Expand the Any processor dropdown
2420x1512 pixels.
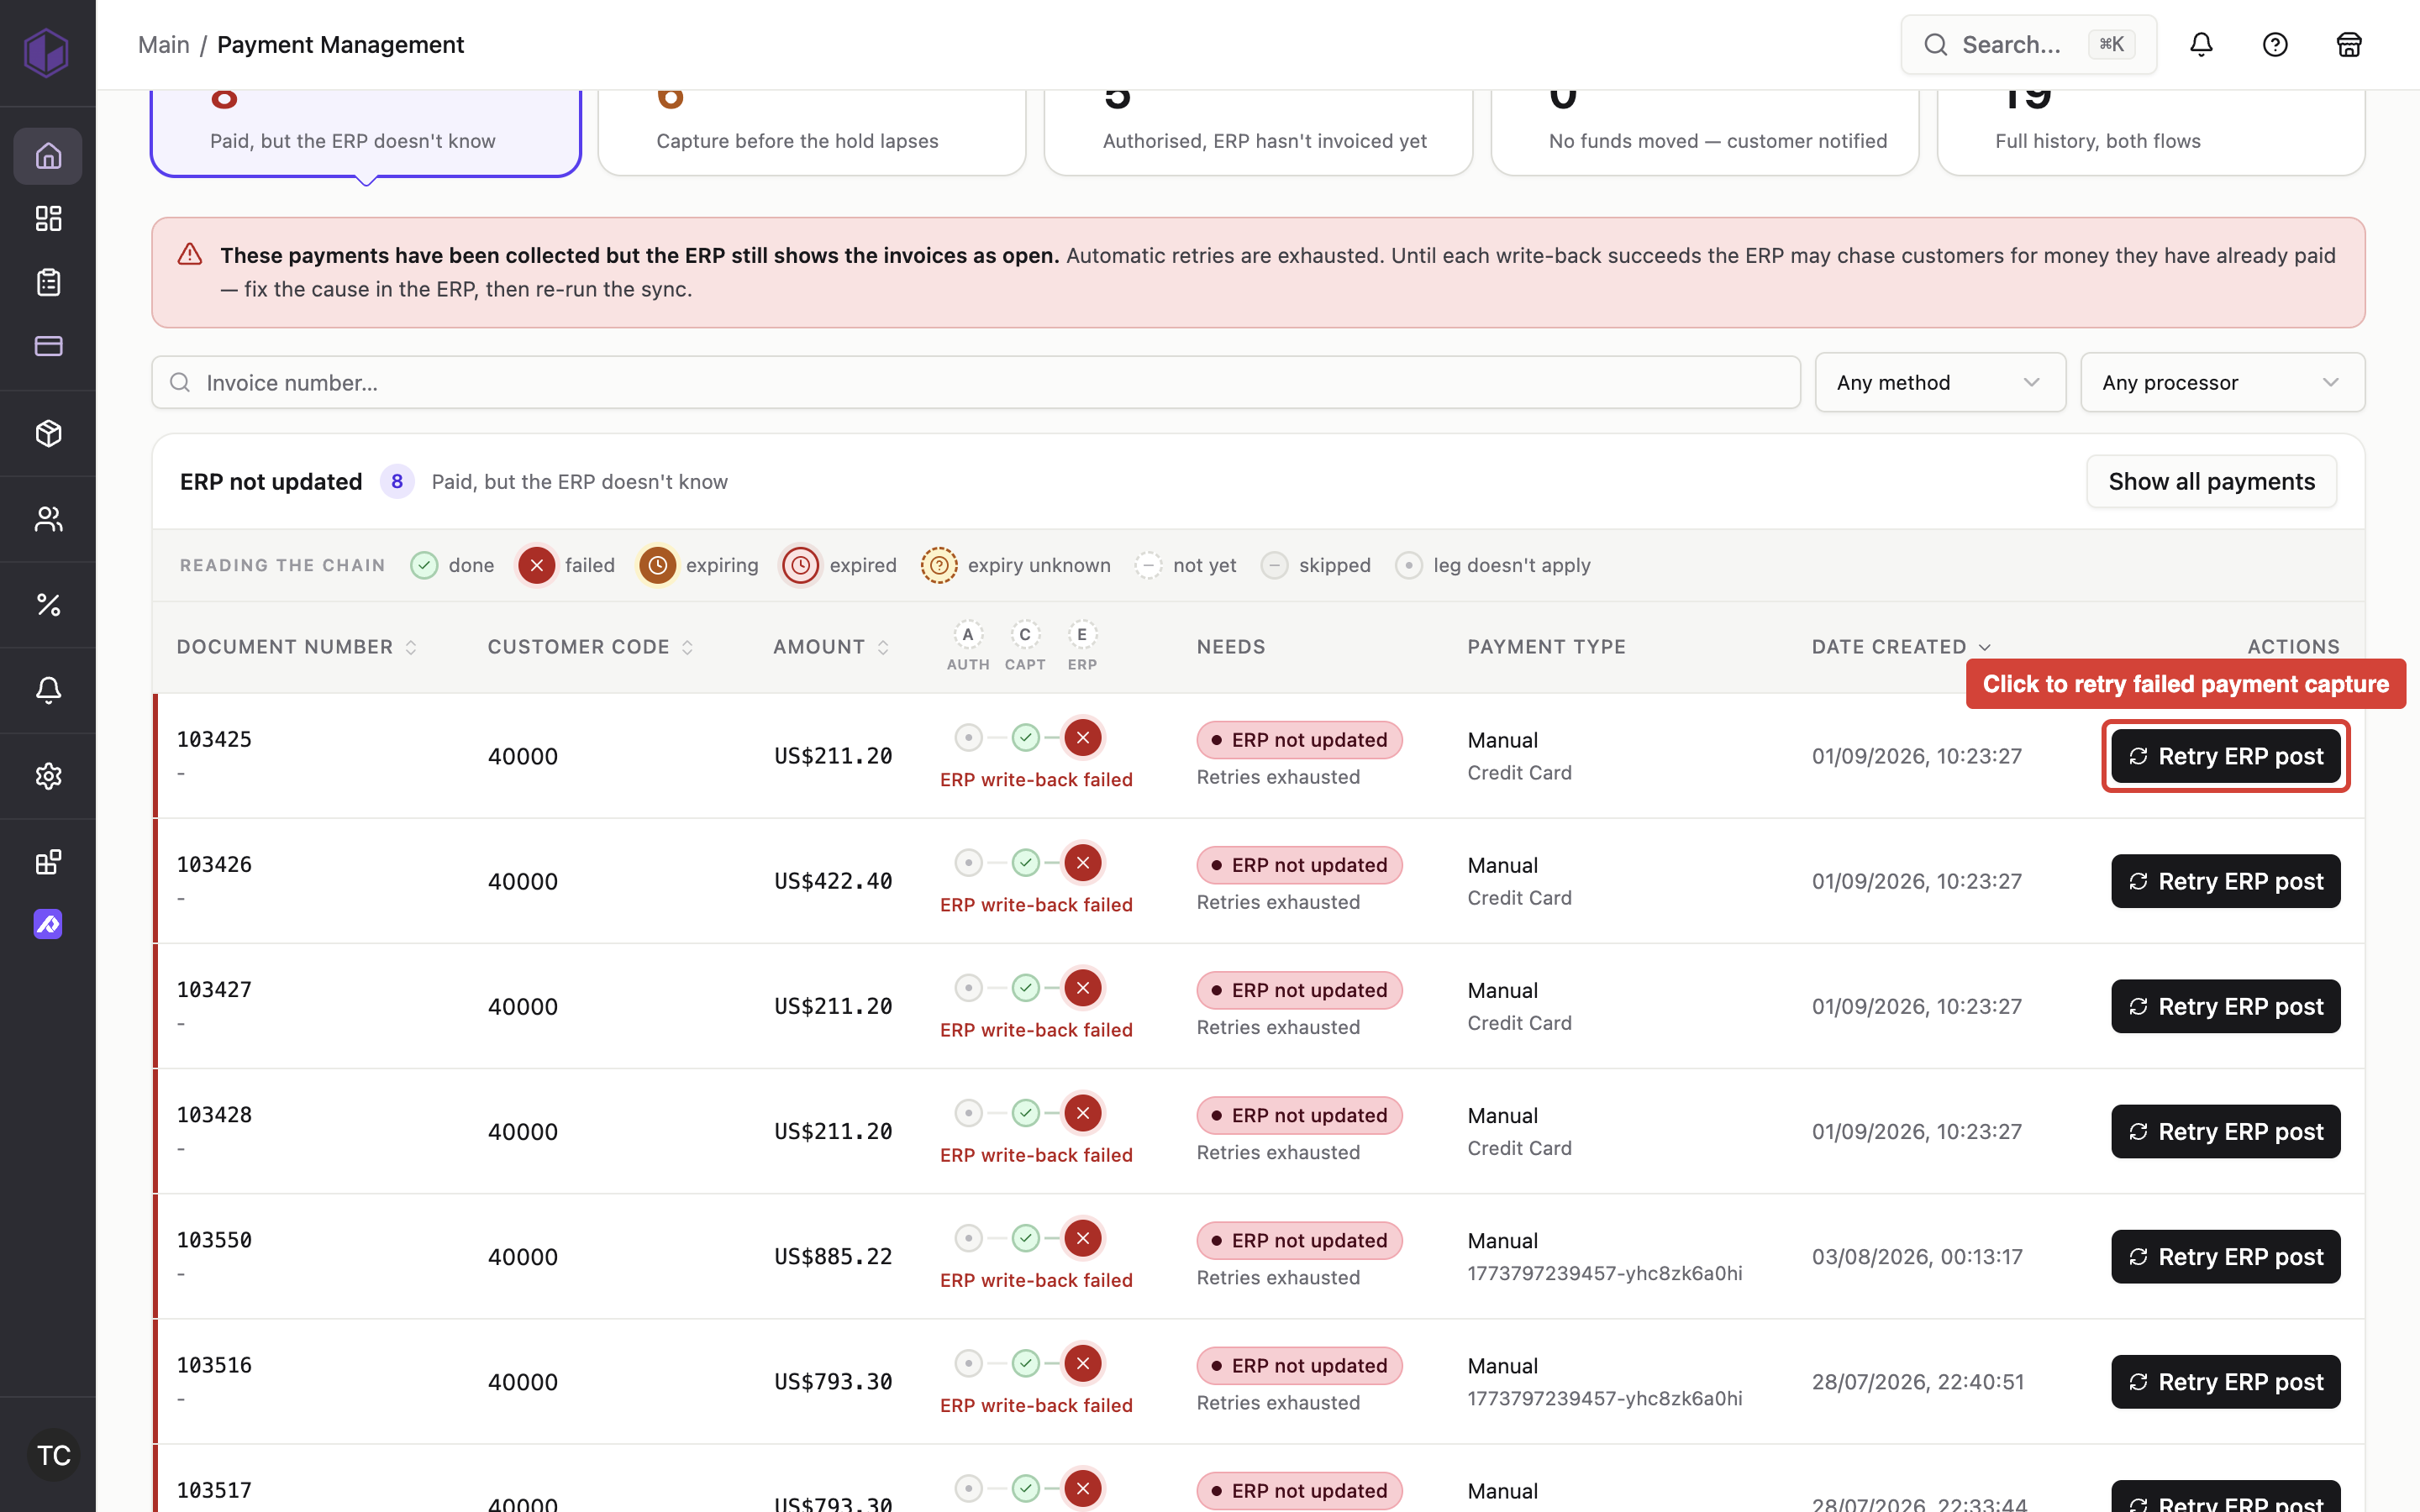[2222, 382]
